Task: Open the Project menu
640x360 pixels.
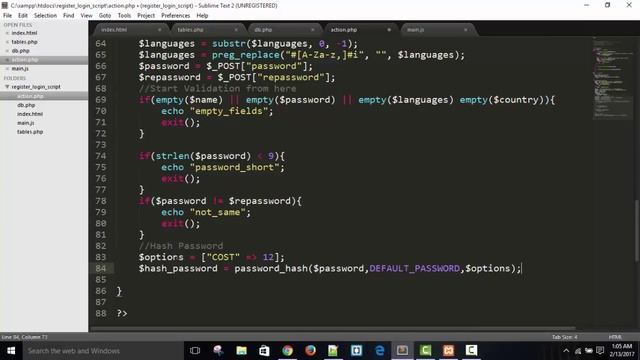Action: point(146,16)
